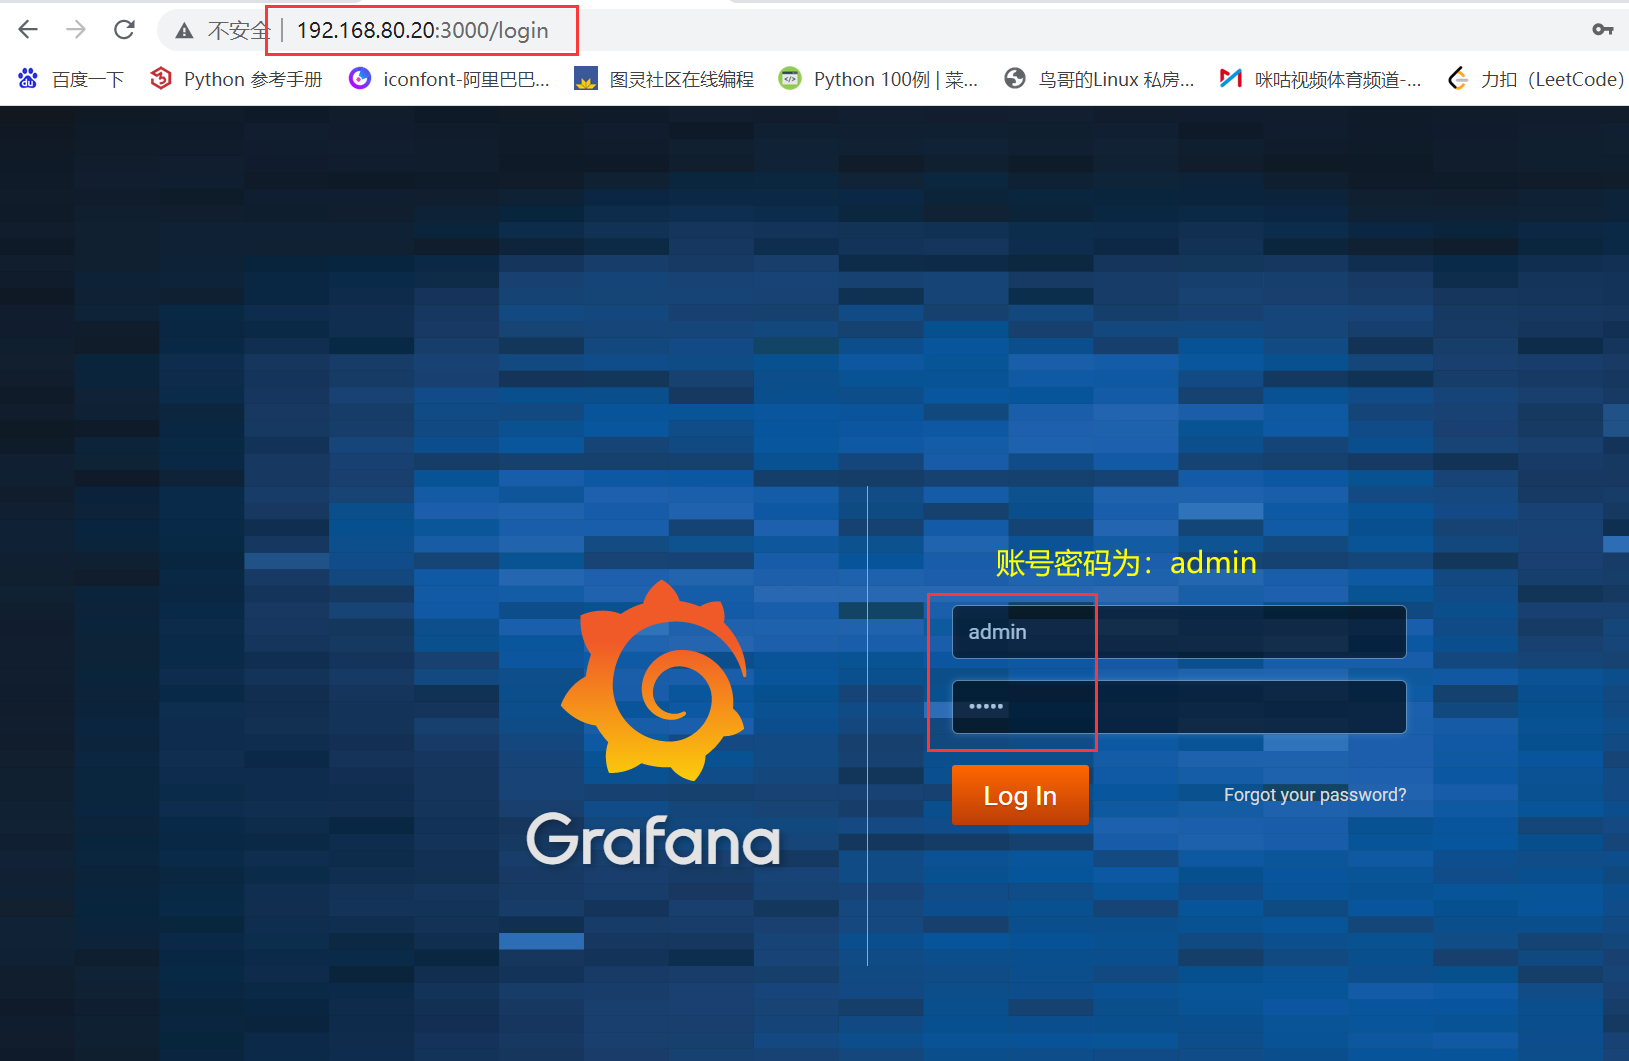Click the browser forward arrow
The width and height of the screenshot is (1629, 1061).
click(x=76, y=30)
